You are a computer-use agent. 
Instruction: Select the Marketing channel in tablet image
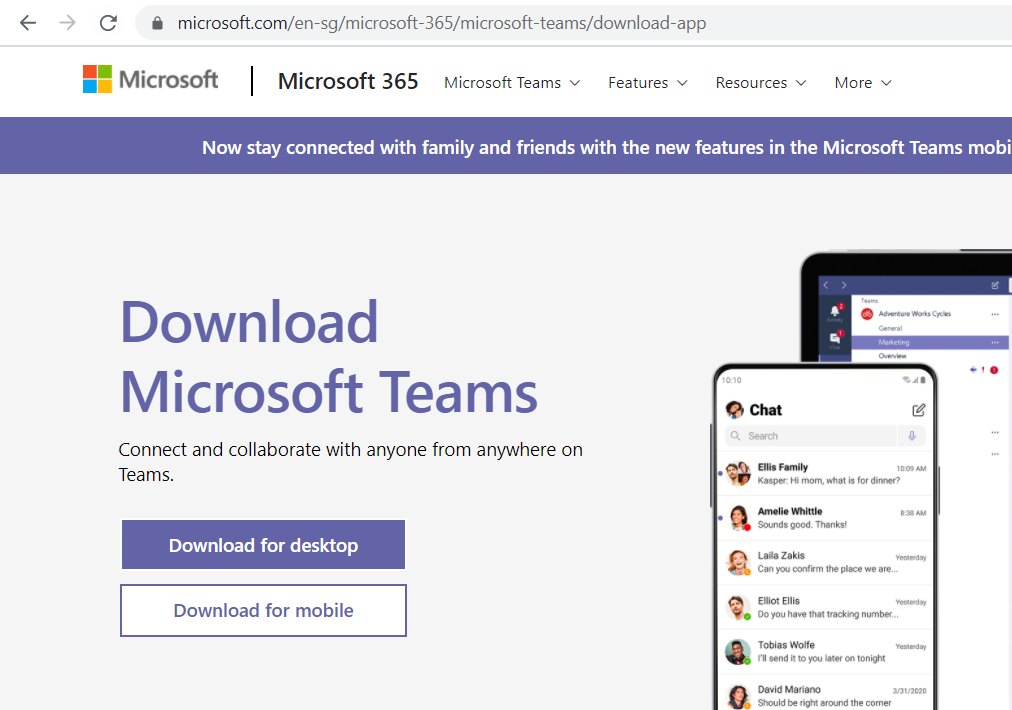click(895, 342)
